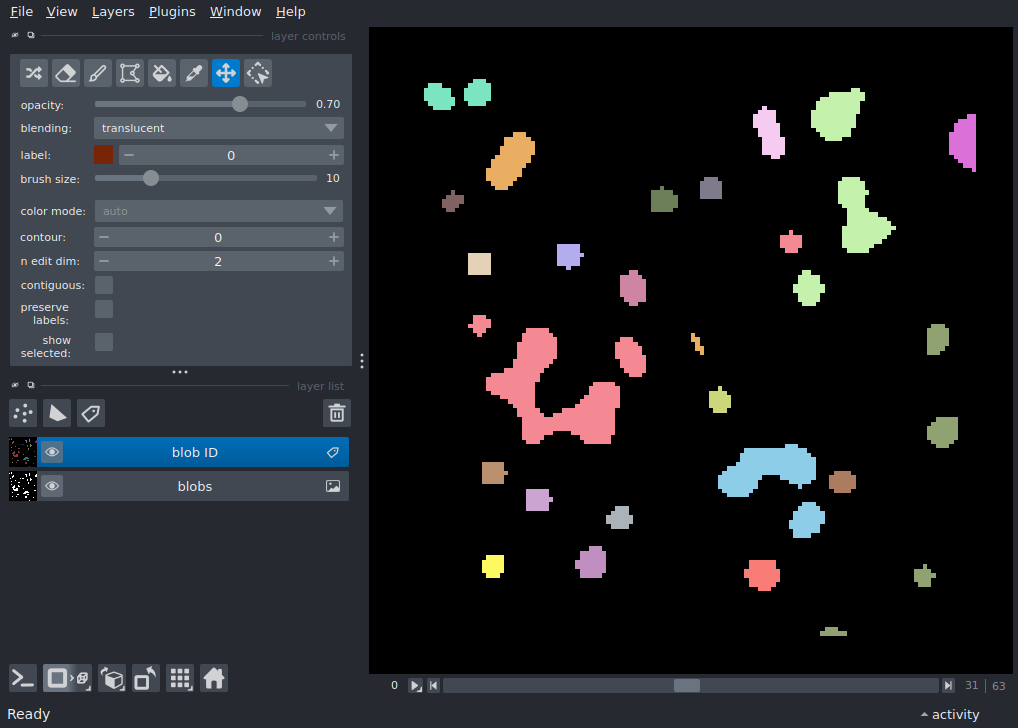Click the opacity slider handle

(x=240, y=104)
